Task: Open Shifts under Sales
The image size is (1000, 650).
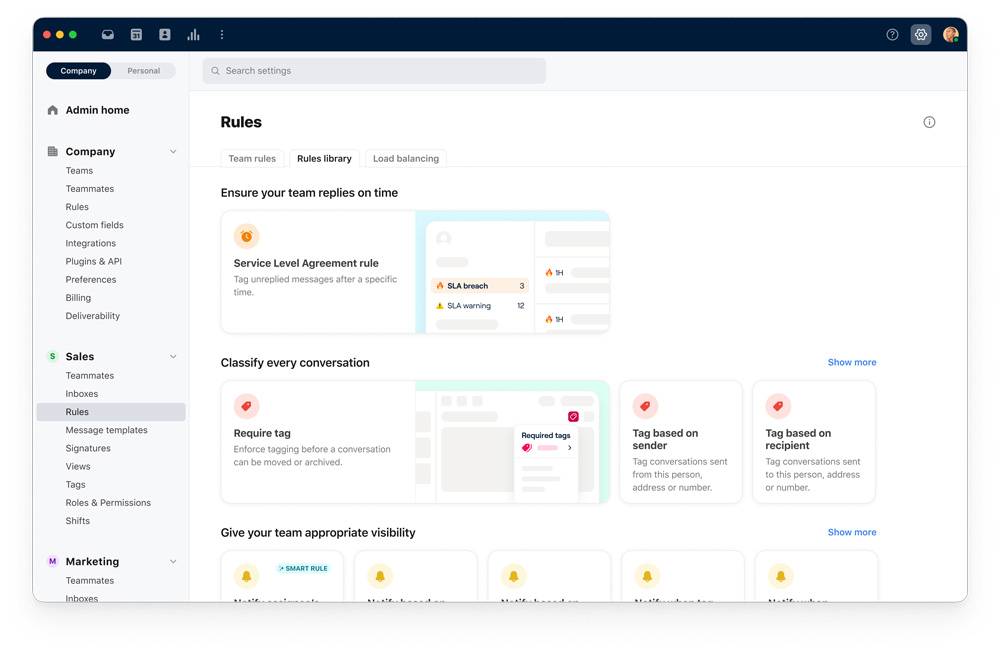Action: [77, 521]
